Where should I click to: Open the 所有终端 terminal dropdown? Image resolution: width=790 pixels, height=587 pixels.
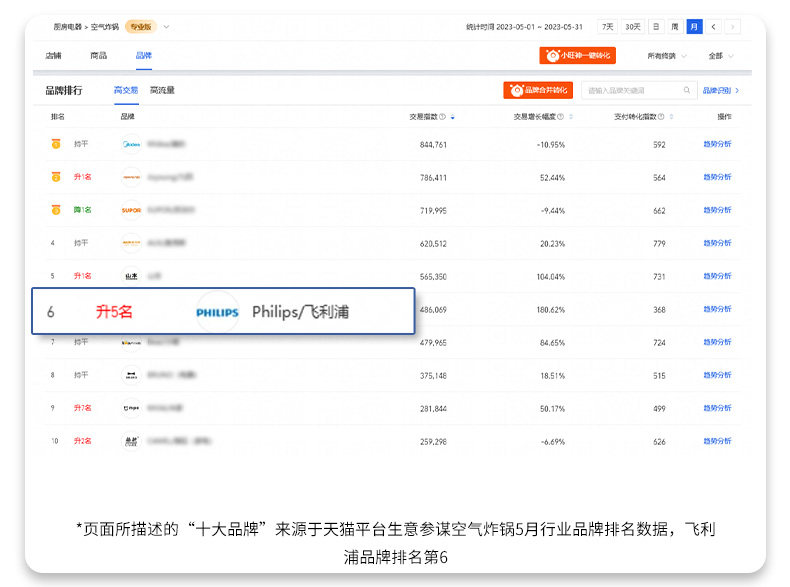667,56
